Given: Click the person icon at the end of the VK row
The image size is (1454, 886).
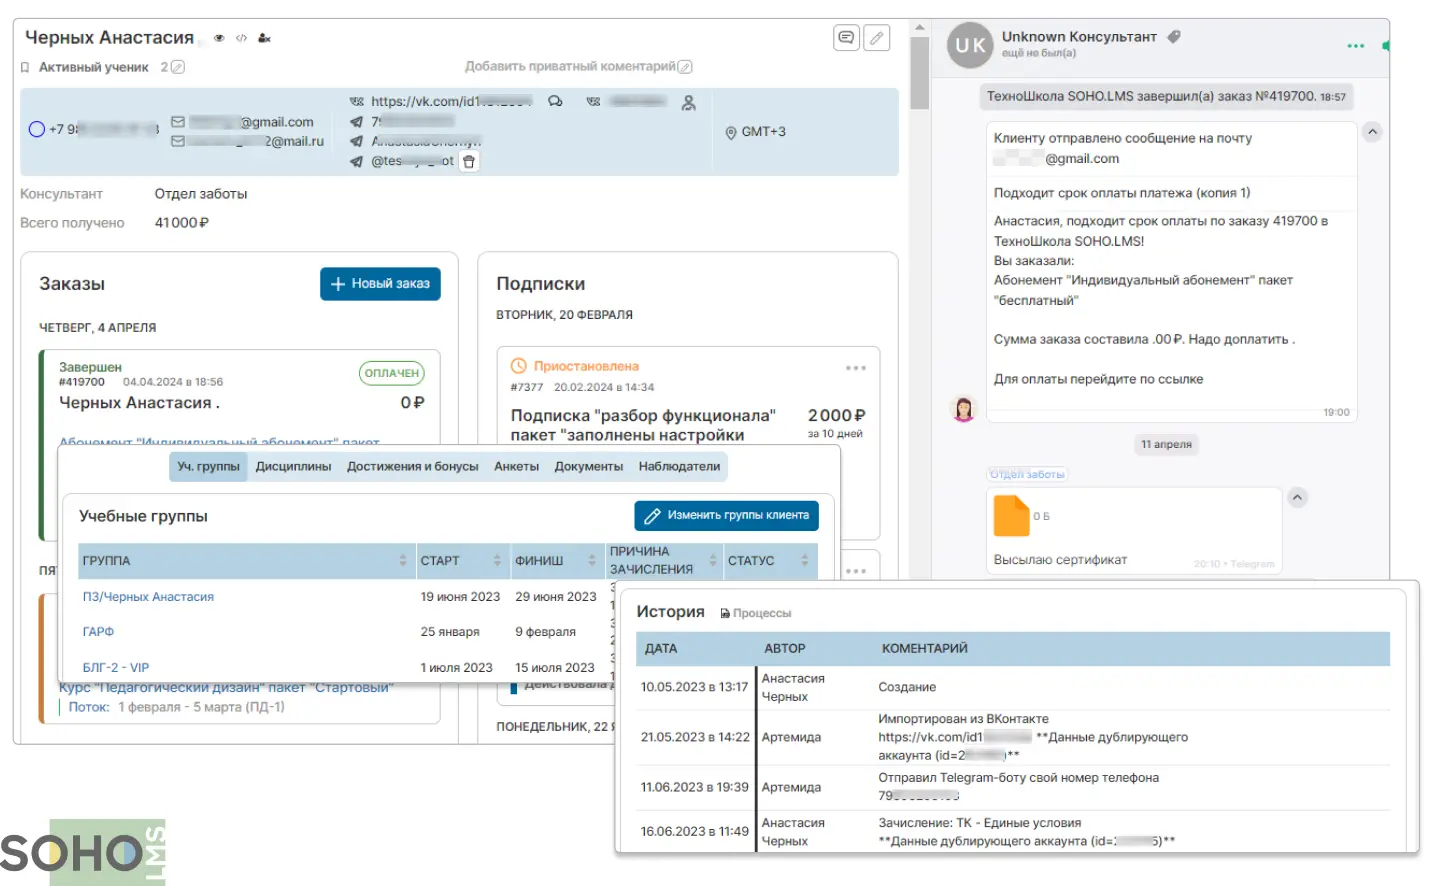Looking at the screenshot, I should click(x=688, y=102).
